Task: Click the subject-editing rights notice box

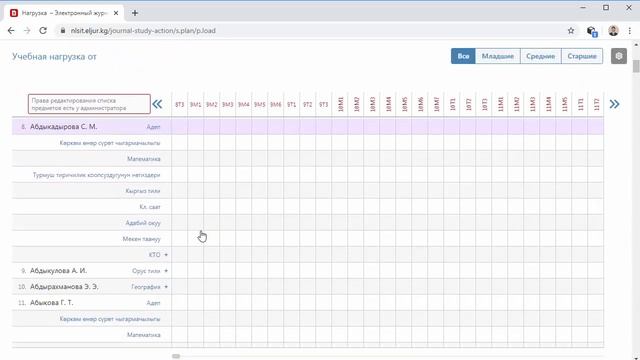Action: 89,104
